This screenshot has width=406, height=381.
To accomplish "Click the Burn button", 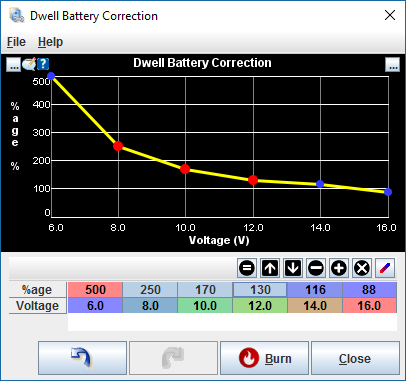I will coord(265,358).
